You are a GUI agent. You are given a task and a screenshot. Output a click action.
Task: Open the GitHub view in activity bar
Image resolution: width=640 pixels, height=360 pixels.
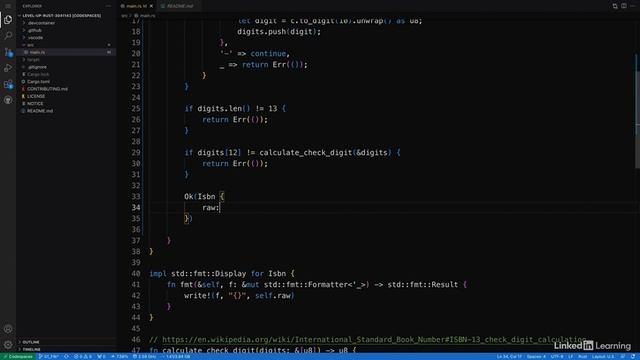[8, 100]
